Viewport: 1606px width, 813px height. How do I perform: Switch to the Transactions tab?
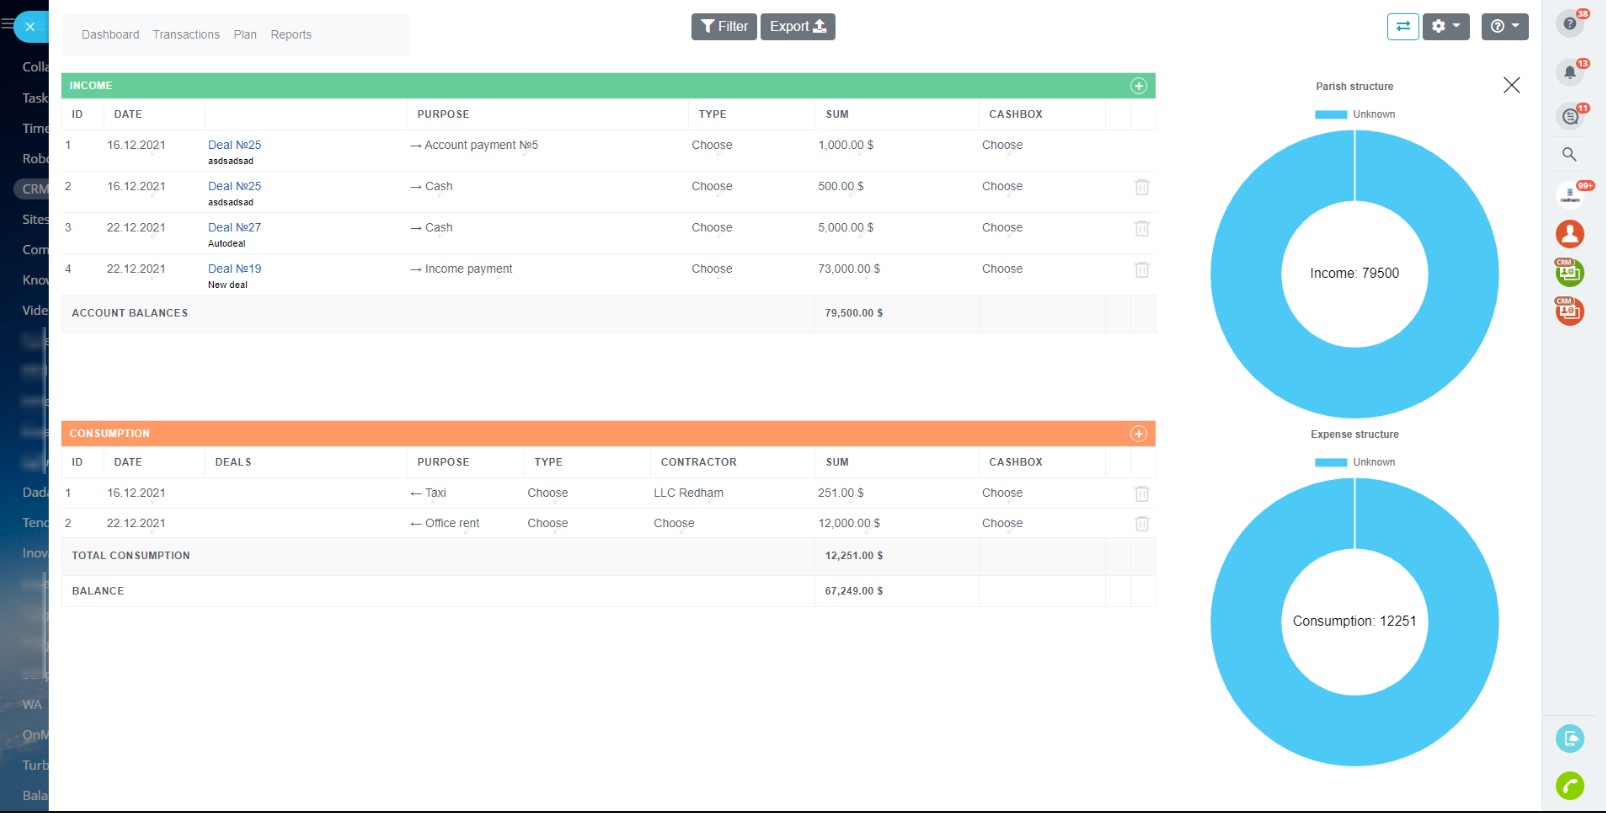click(x=186, y=35)
